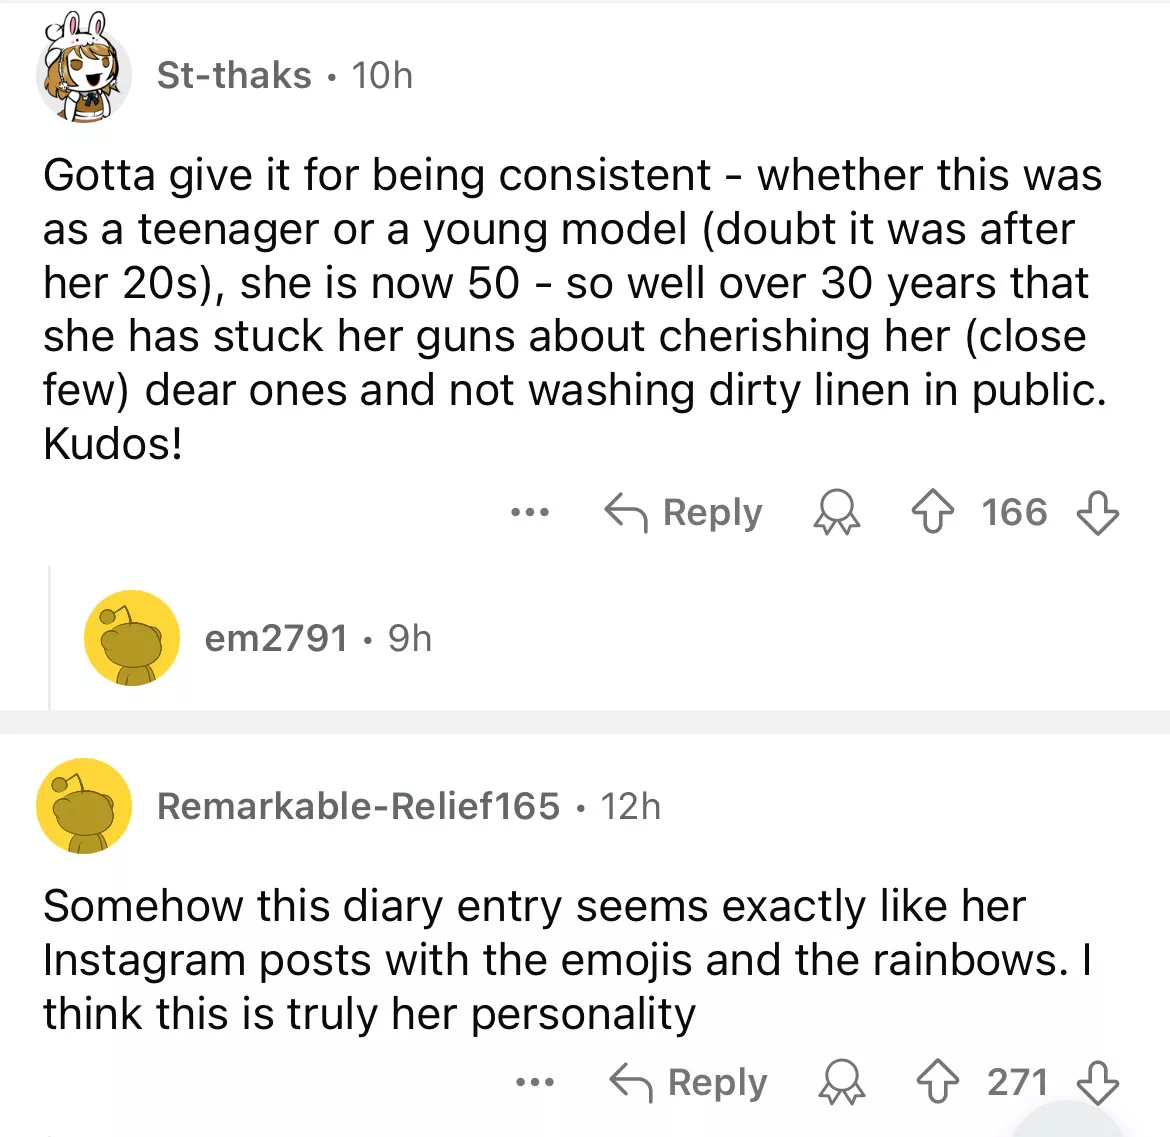The width and height of the screenshot is (1170, 1137).
Task: Visit St-thaks username link
Action: pos(234,75)
